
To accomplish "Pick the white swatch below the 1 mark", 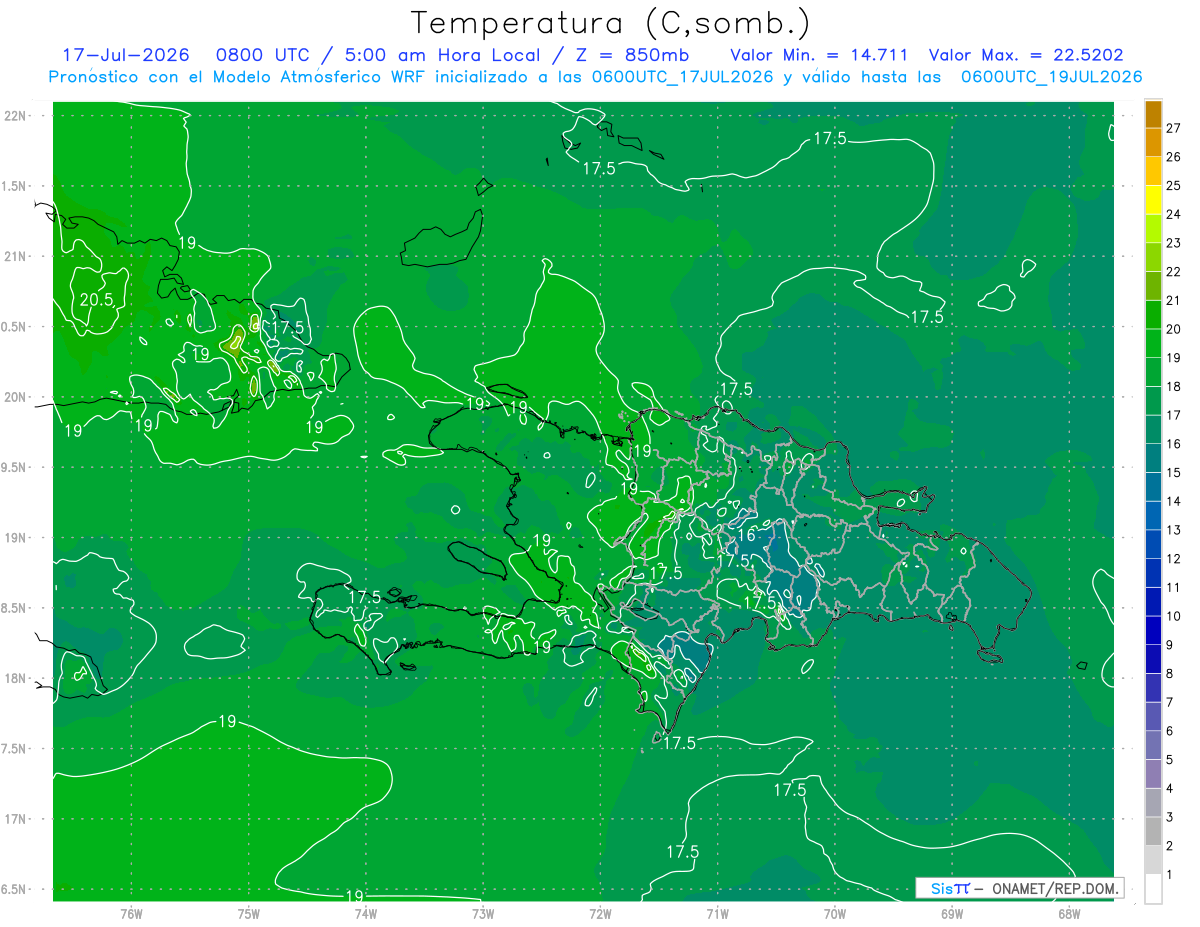I will point(1153,889).
